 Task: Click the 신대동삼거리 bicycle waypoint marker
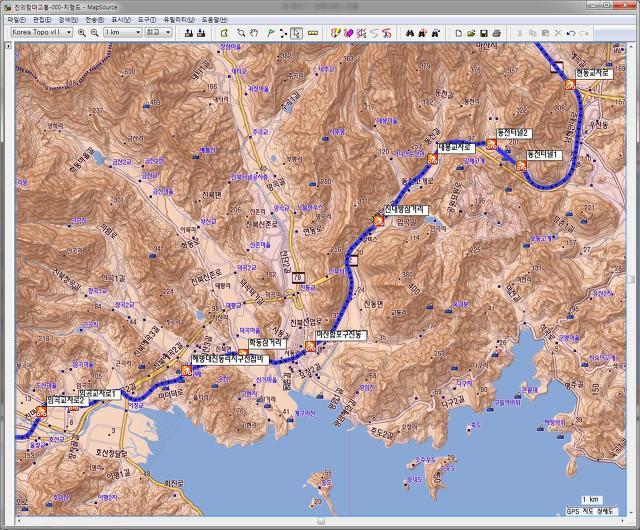(379, 220)
